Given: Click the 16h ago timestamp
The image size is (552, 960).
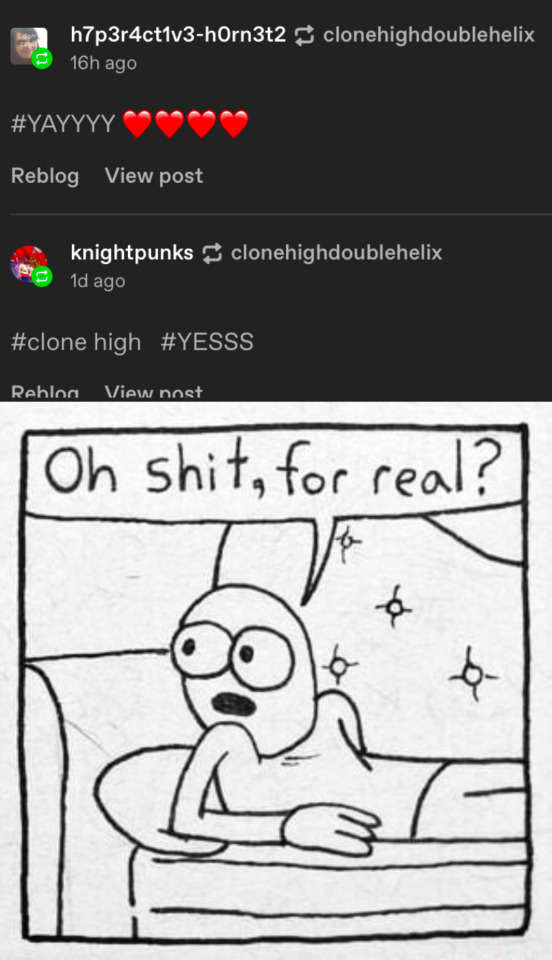Looking at the screenshot, I should (103, 63).
